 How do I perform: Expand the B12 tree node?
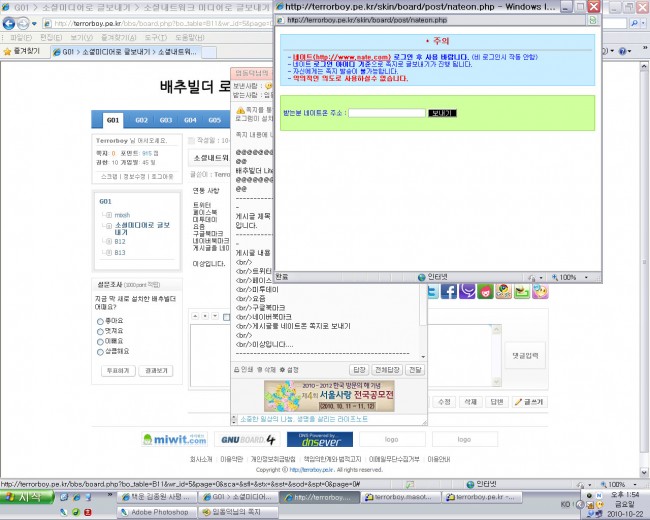[x=109, y=241]
